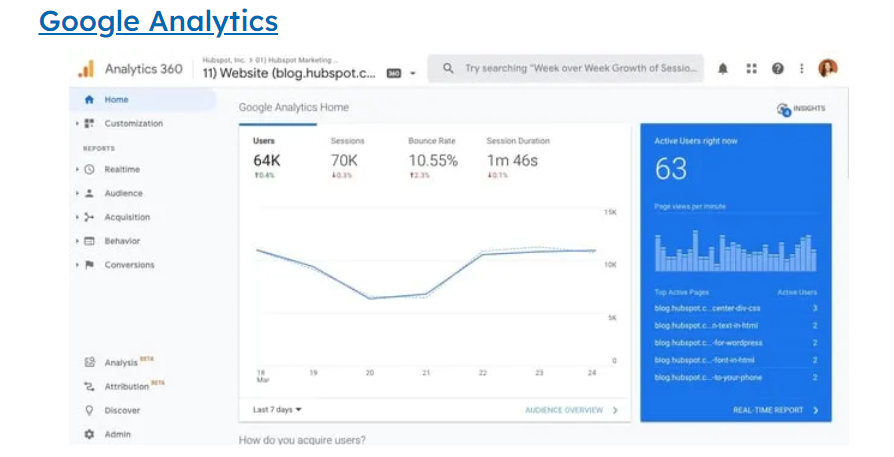Open Attribution beta in sidebar
The width and height of the screenshot is (894, 457).
click(135, 386)
